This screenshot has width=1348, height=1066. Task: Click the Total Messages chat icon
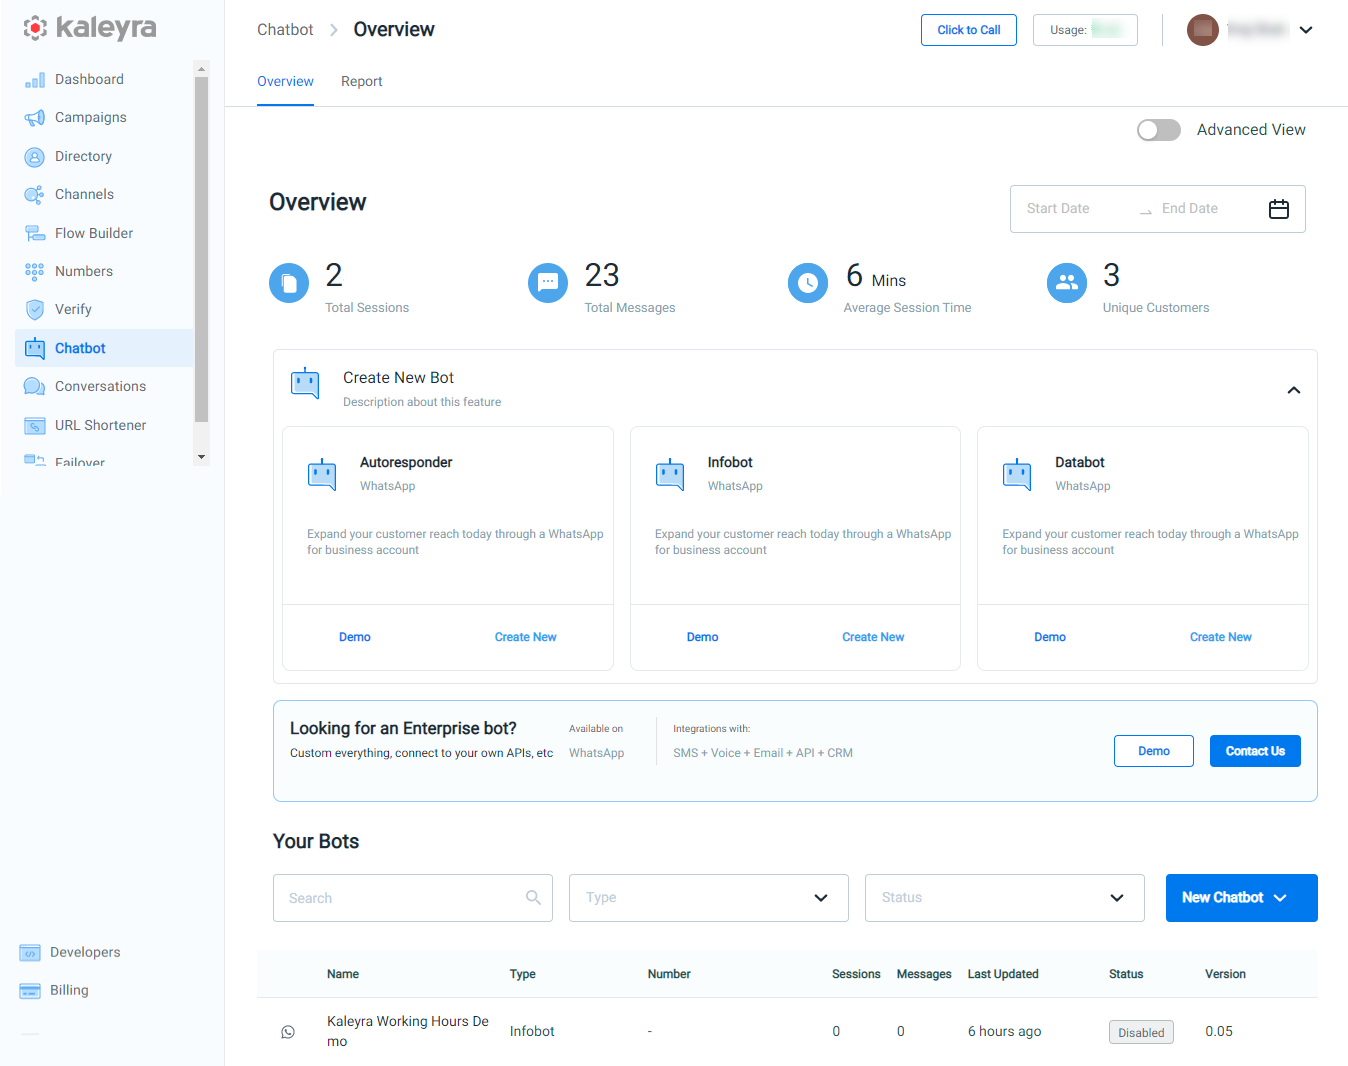(548, 283)
